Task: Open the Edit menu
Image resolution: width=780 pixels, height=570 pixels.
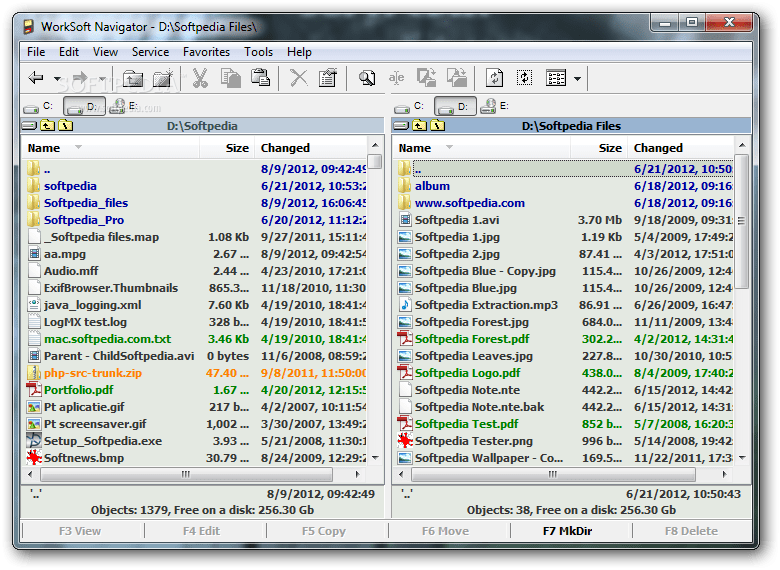Action: tap(69, 52)
